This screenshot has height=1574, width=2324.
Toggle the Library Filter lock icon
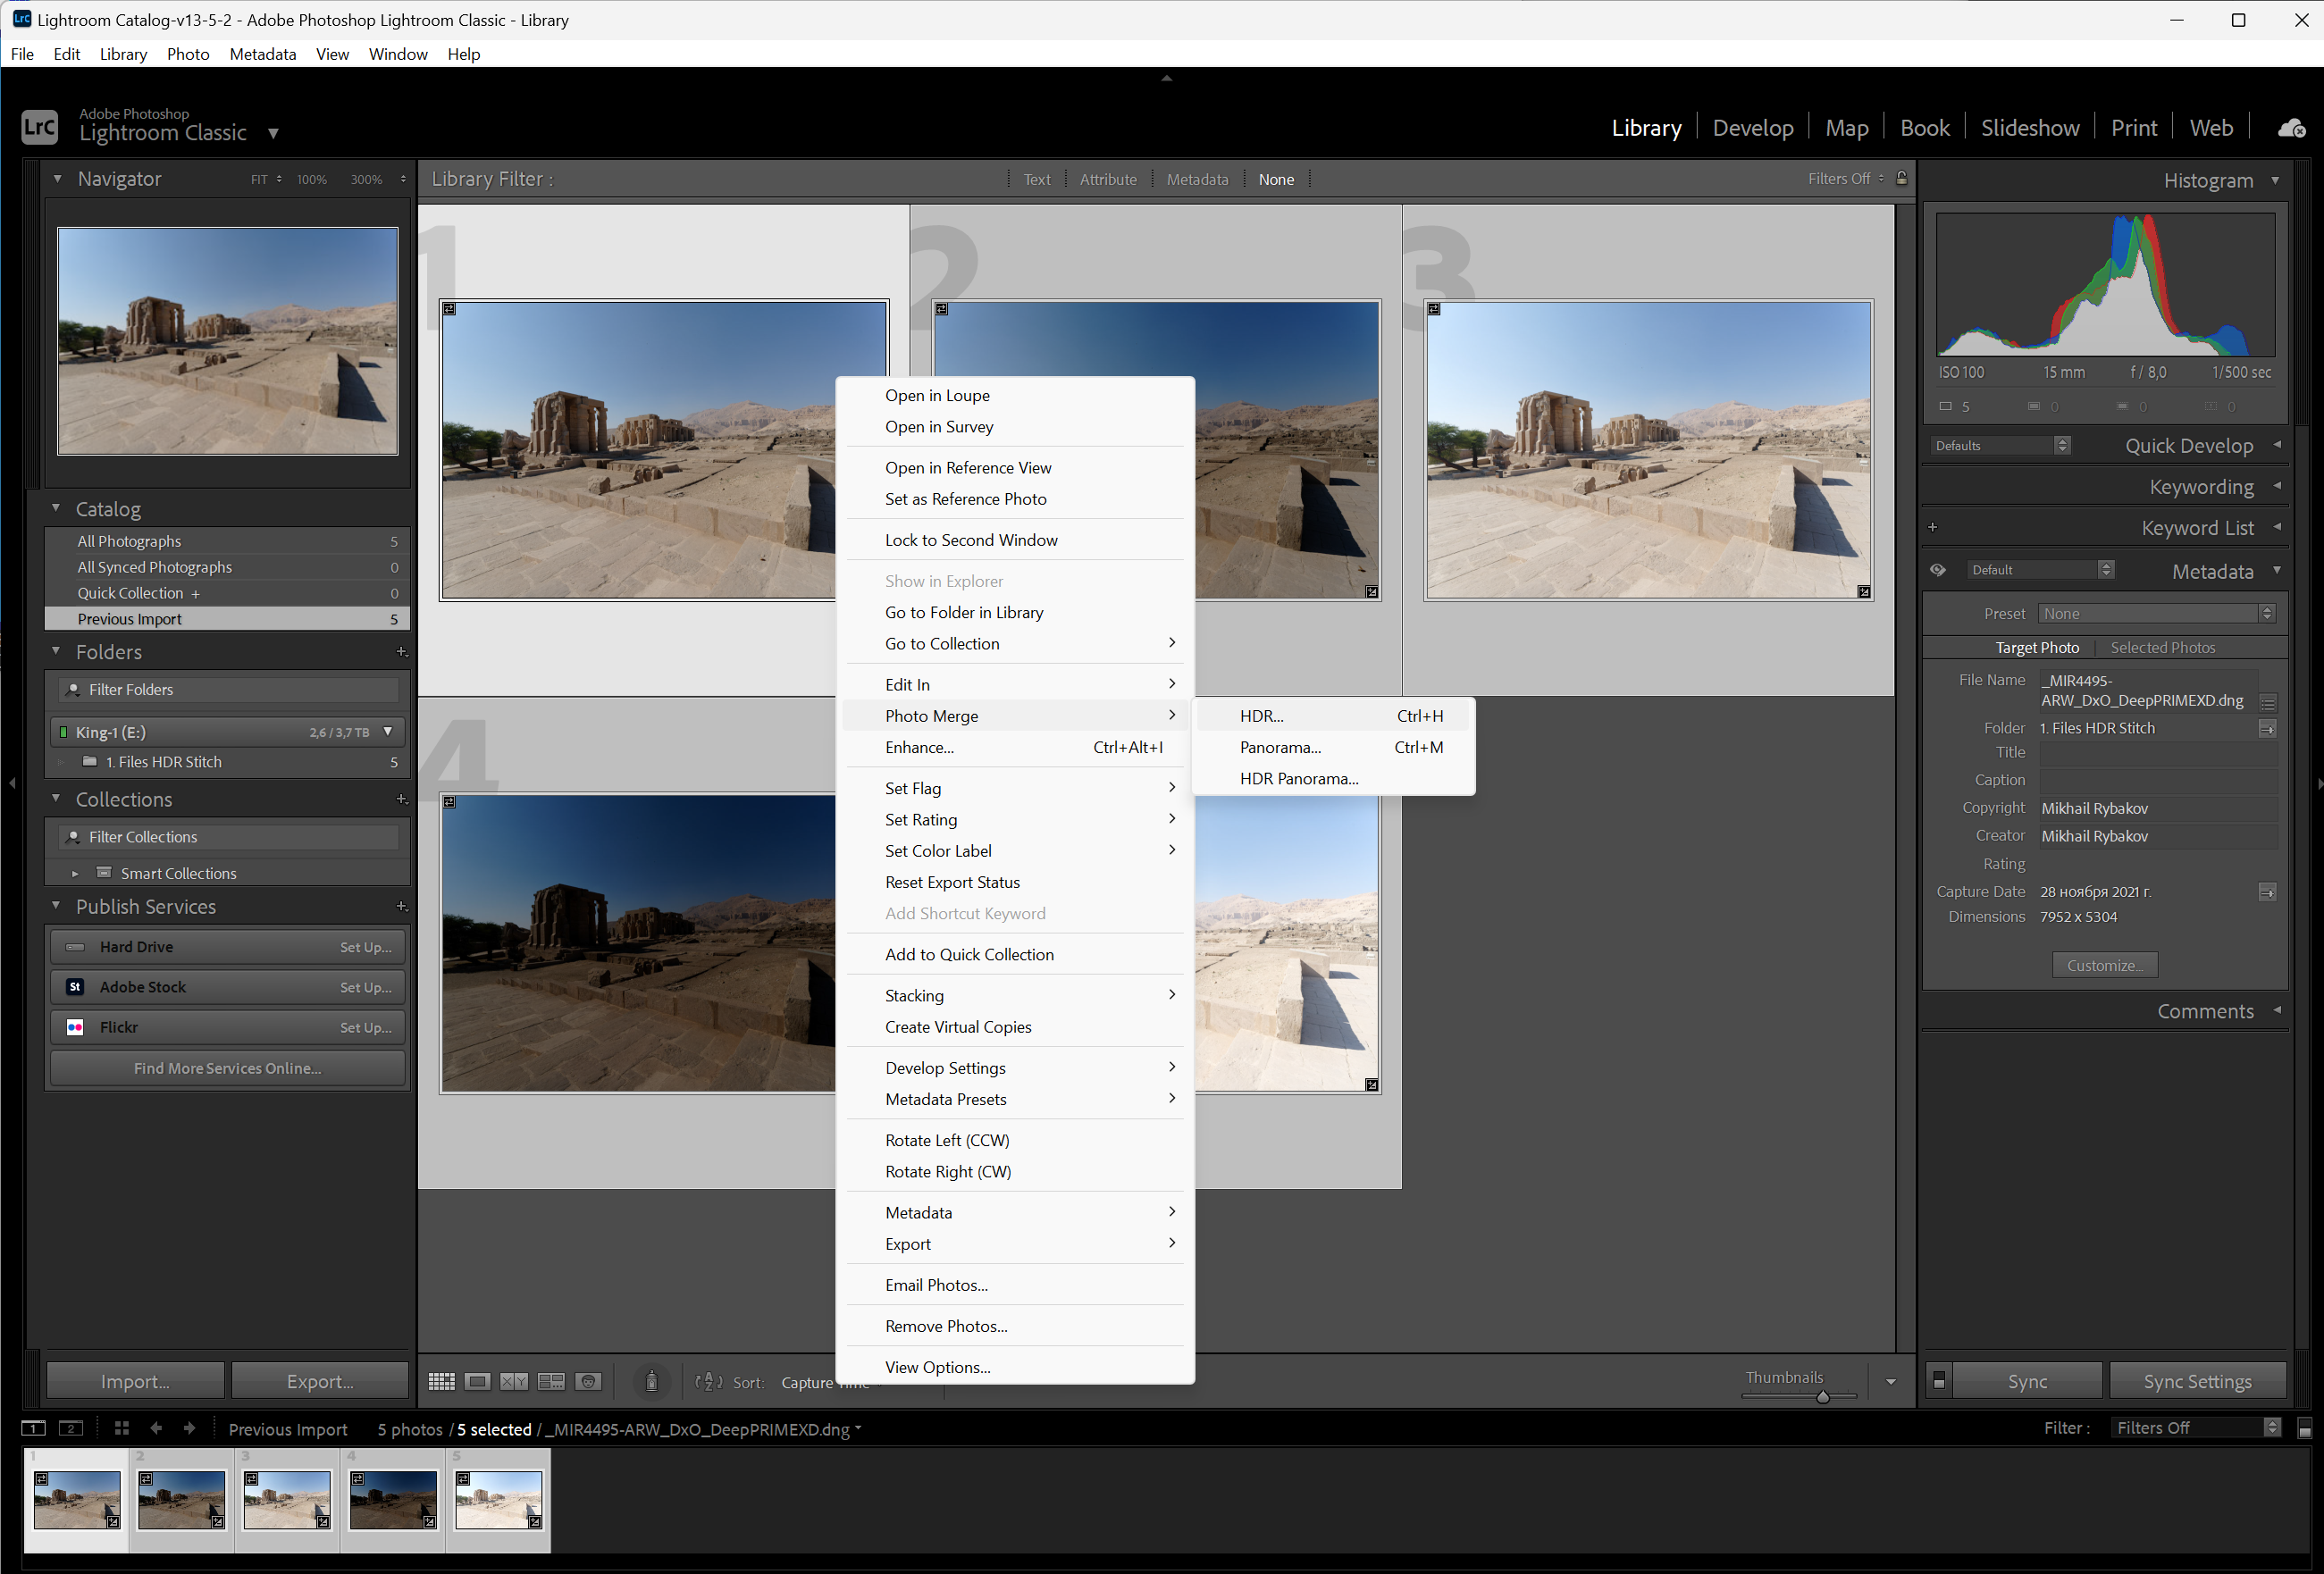[1902, 178]
